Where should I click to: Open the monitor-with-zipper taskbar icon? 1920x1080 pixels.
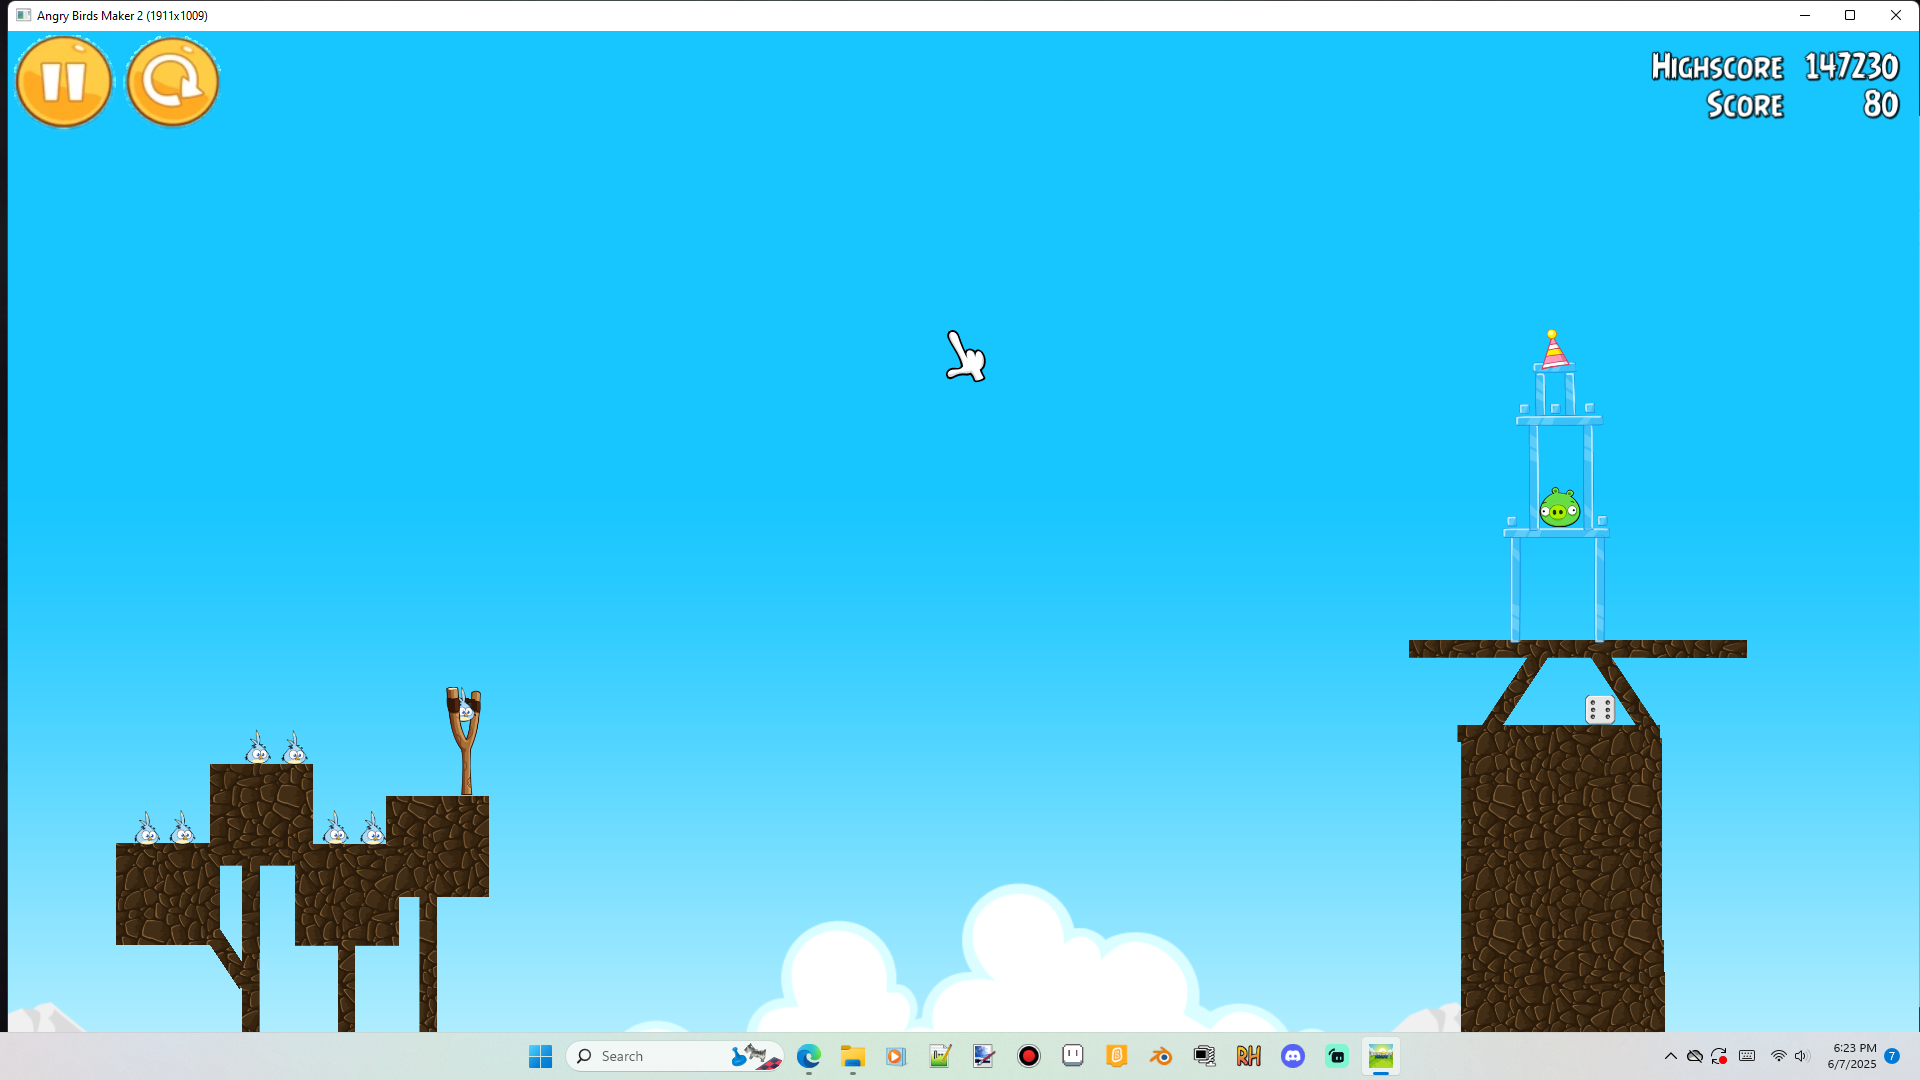coord(1204,1056)
